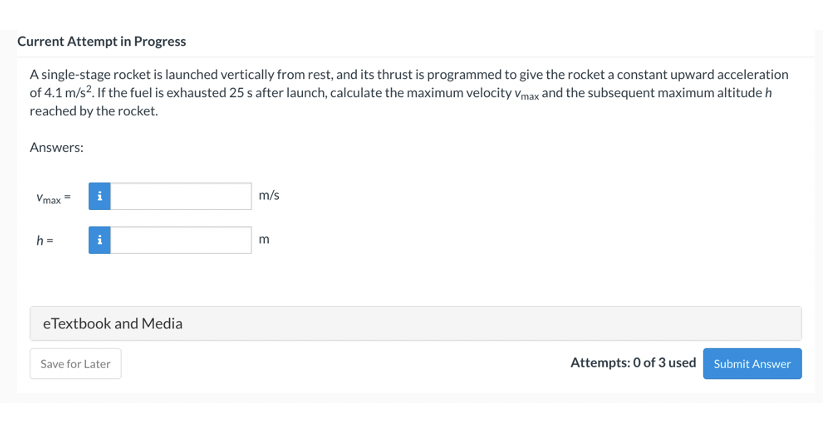
Task: Click the info icon beside vmax field
Action: (99, 196)
